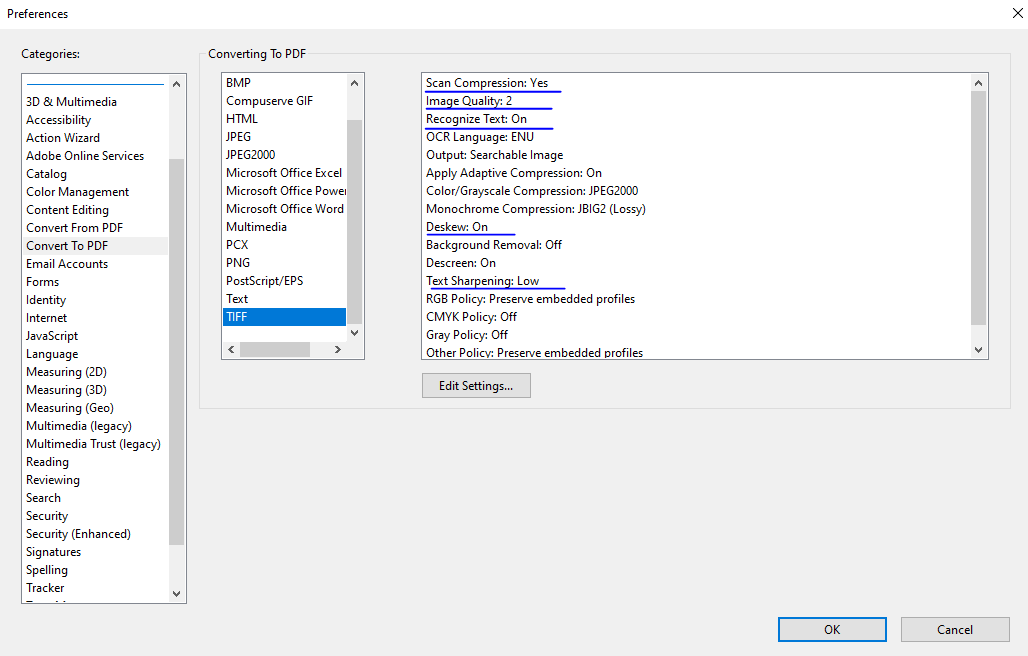Open the JavaScript category

coord(52,336)
